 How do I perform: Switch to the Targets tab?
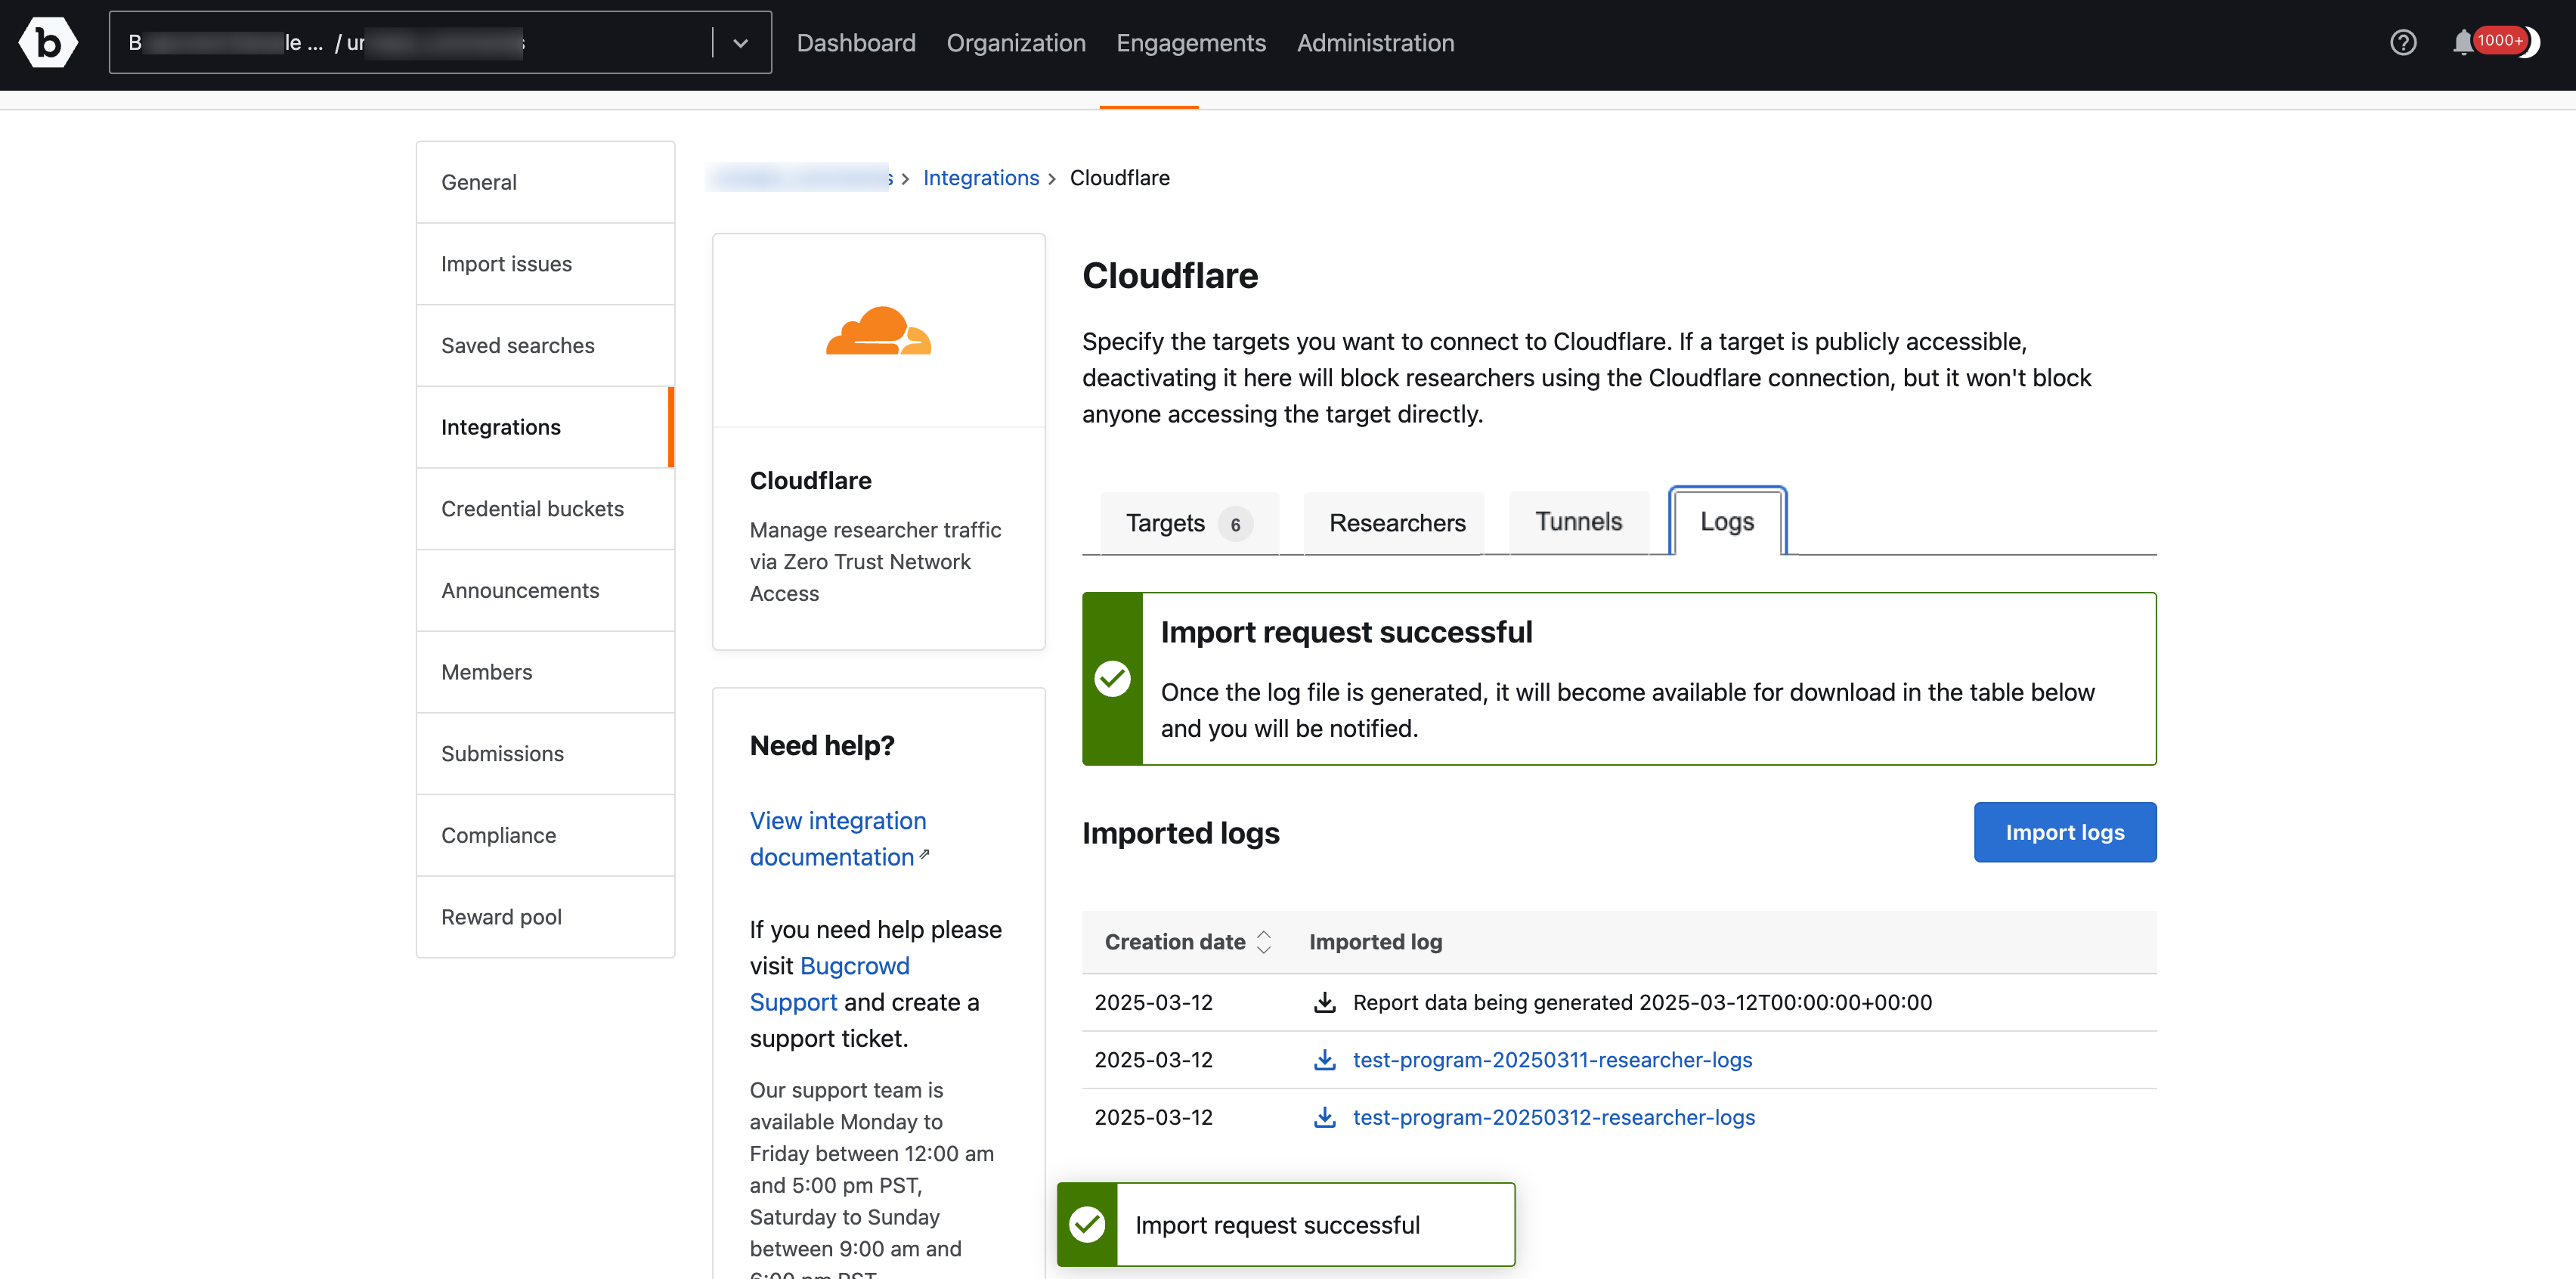1190,523
